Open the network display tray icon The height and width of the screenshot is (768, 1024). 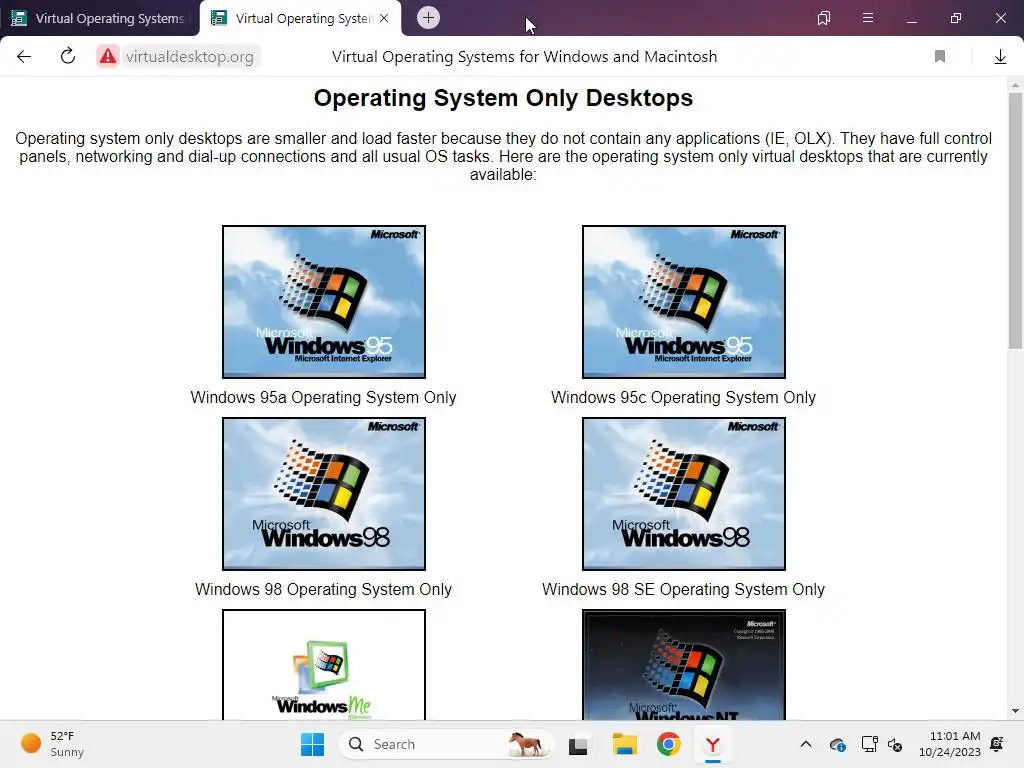(869, 744)
